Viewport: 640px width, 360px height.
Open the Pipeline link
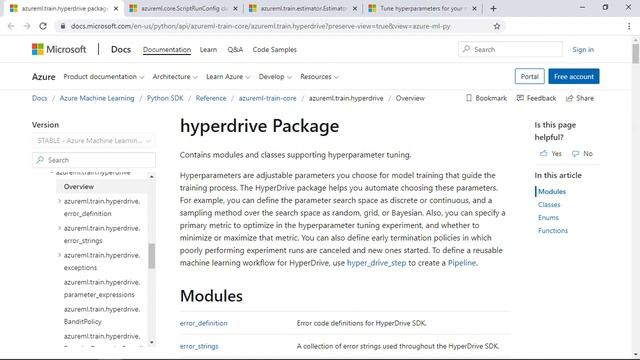(462, 263)
